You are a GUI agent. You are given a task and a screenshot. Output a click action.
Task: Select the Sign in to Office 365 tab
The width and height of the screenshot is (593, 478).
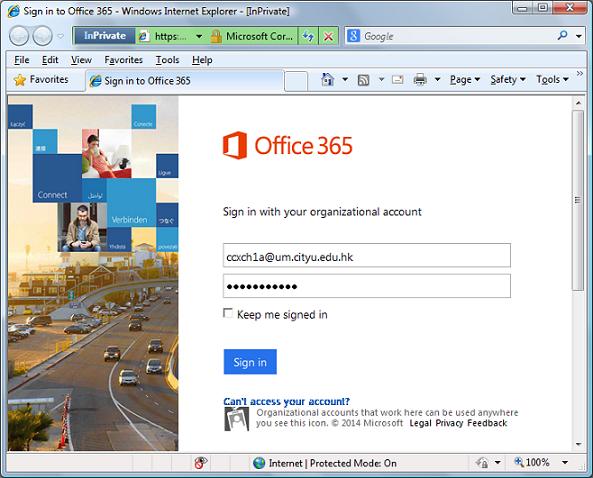point(184,81)
